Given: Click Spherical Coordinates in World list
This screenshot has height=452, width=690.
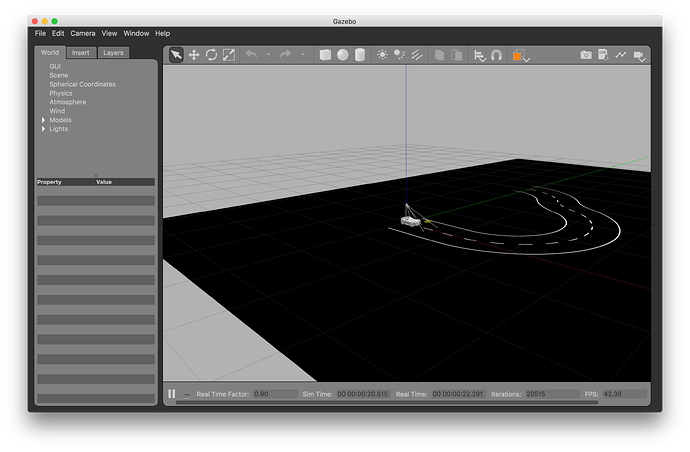Looking at the screenshot, I should [x=82, y=84].
